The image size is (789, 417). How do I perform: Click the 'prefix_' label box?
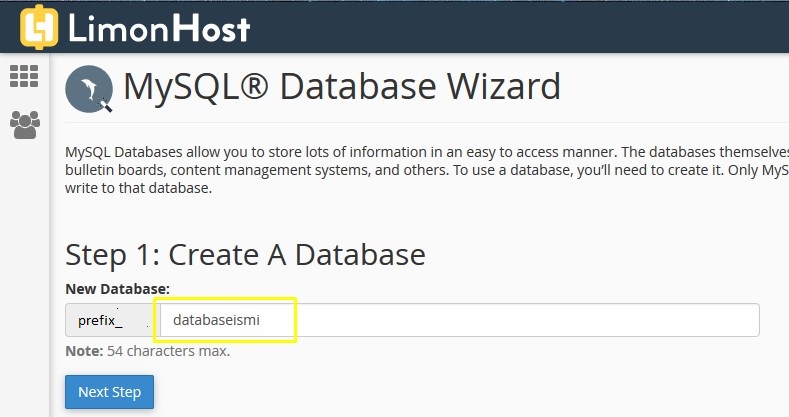[113, 320]
